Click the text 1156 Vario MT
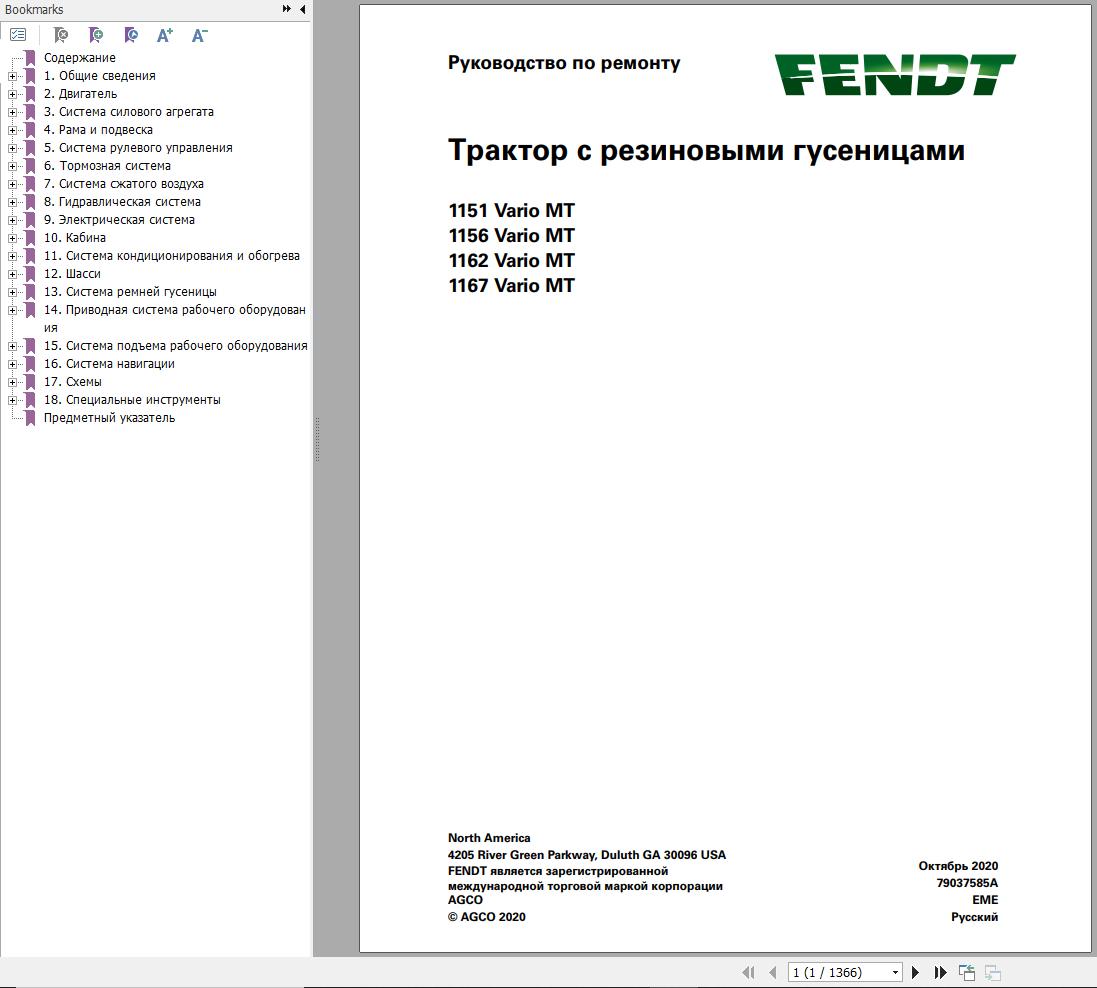 tap(511, 236)
